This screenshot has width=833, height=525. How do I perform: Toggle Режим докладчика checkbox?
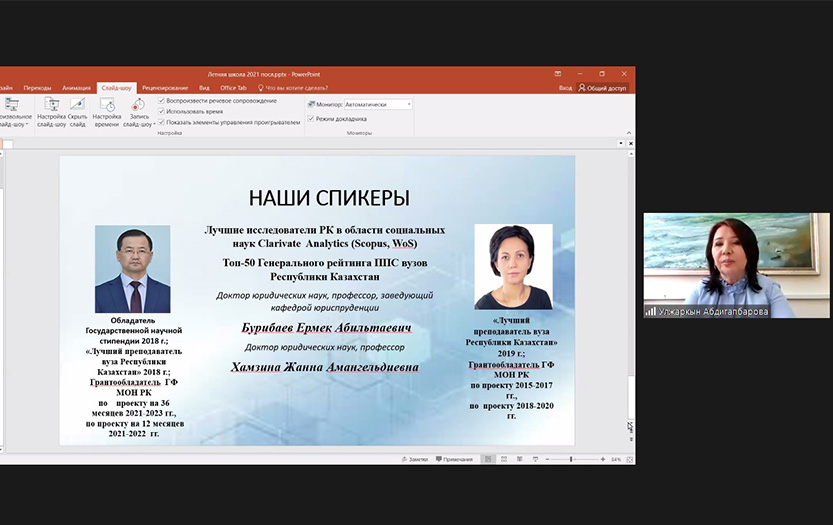(x=311, y=119)
